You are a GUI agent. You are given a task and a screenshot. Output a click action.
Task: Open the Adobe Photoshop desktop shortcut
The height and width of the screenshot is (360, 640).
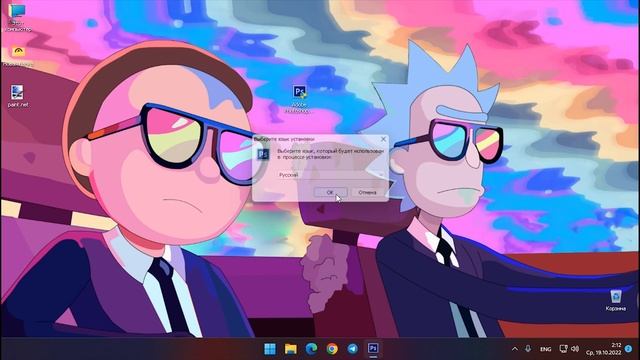(x=299, y=99)
